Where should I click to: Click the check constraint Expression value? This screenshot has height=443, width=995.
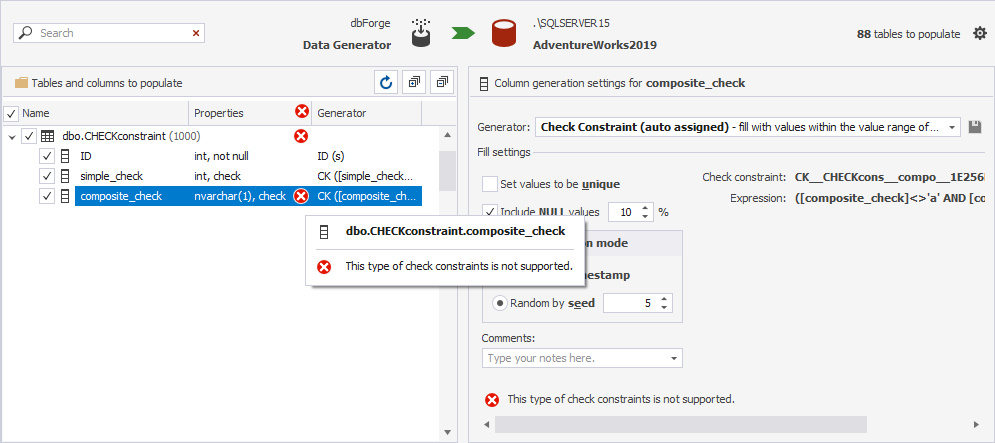coord(890,198)
